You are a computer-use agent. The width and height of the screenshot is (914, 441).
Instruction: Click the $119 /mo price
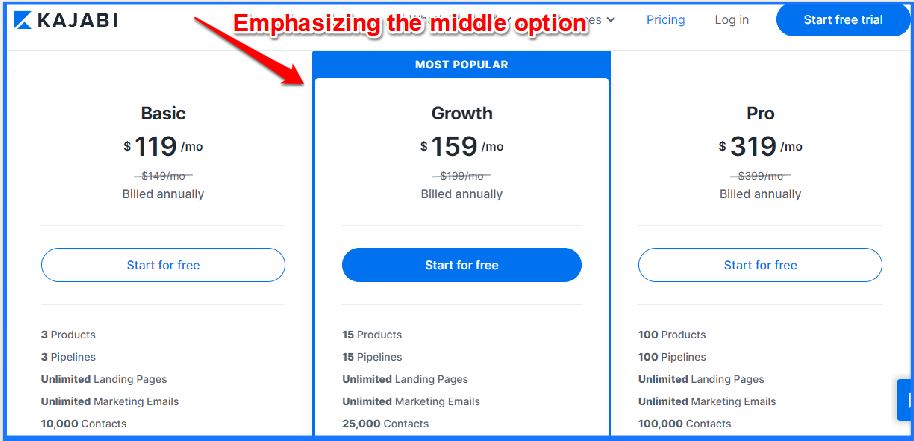coord(163,147)
